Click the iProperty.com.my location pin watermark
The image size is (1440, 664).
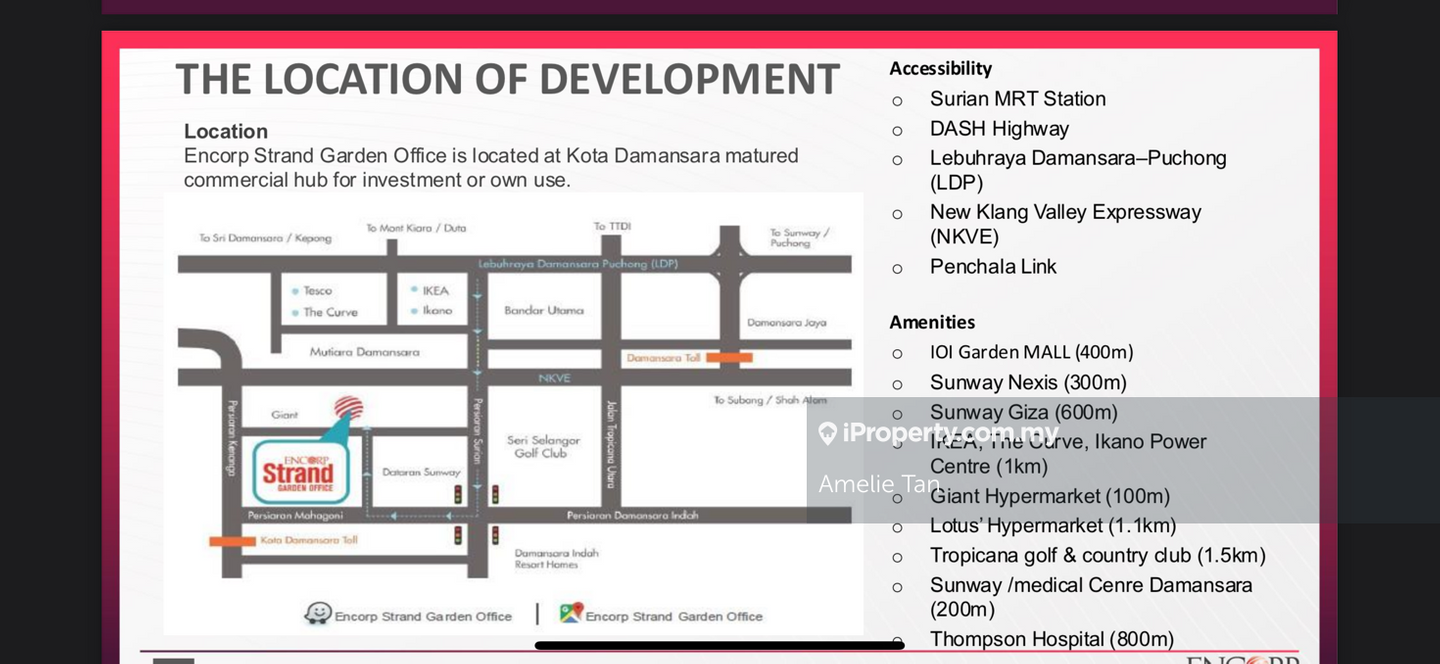[x=827, y=432]
